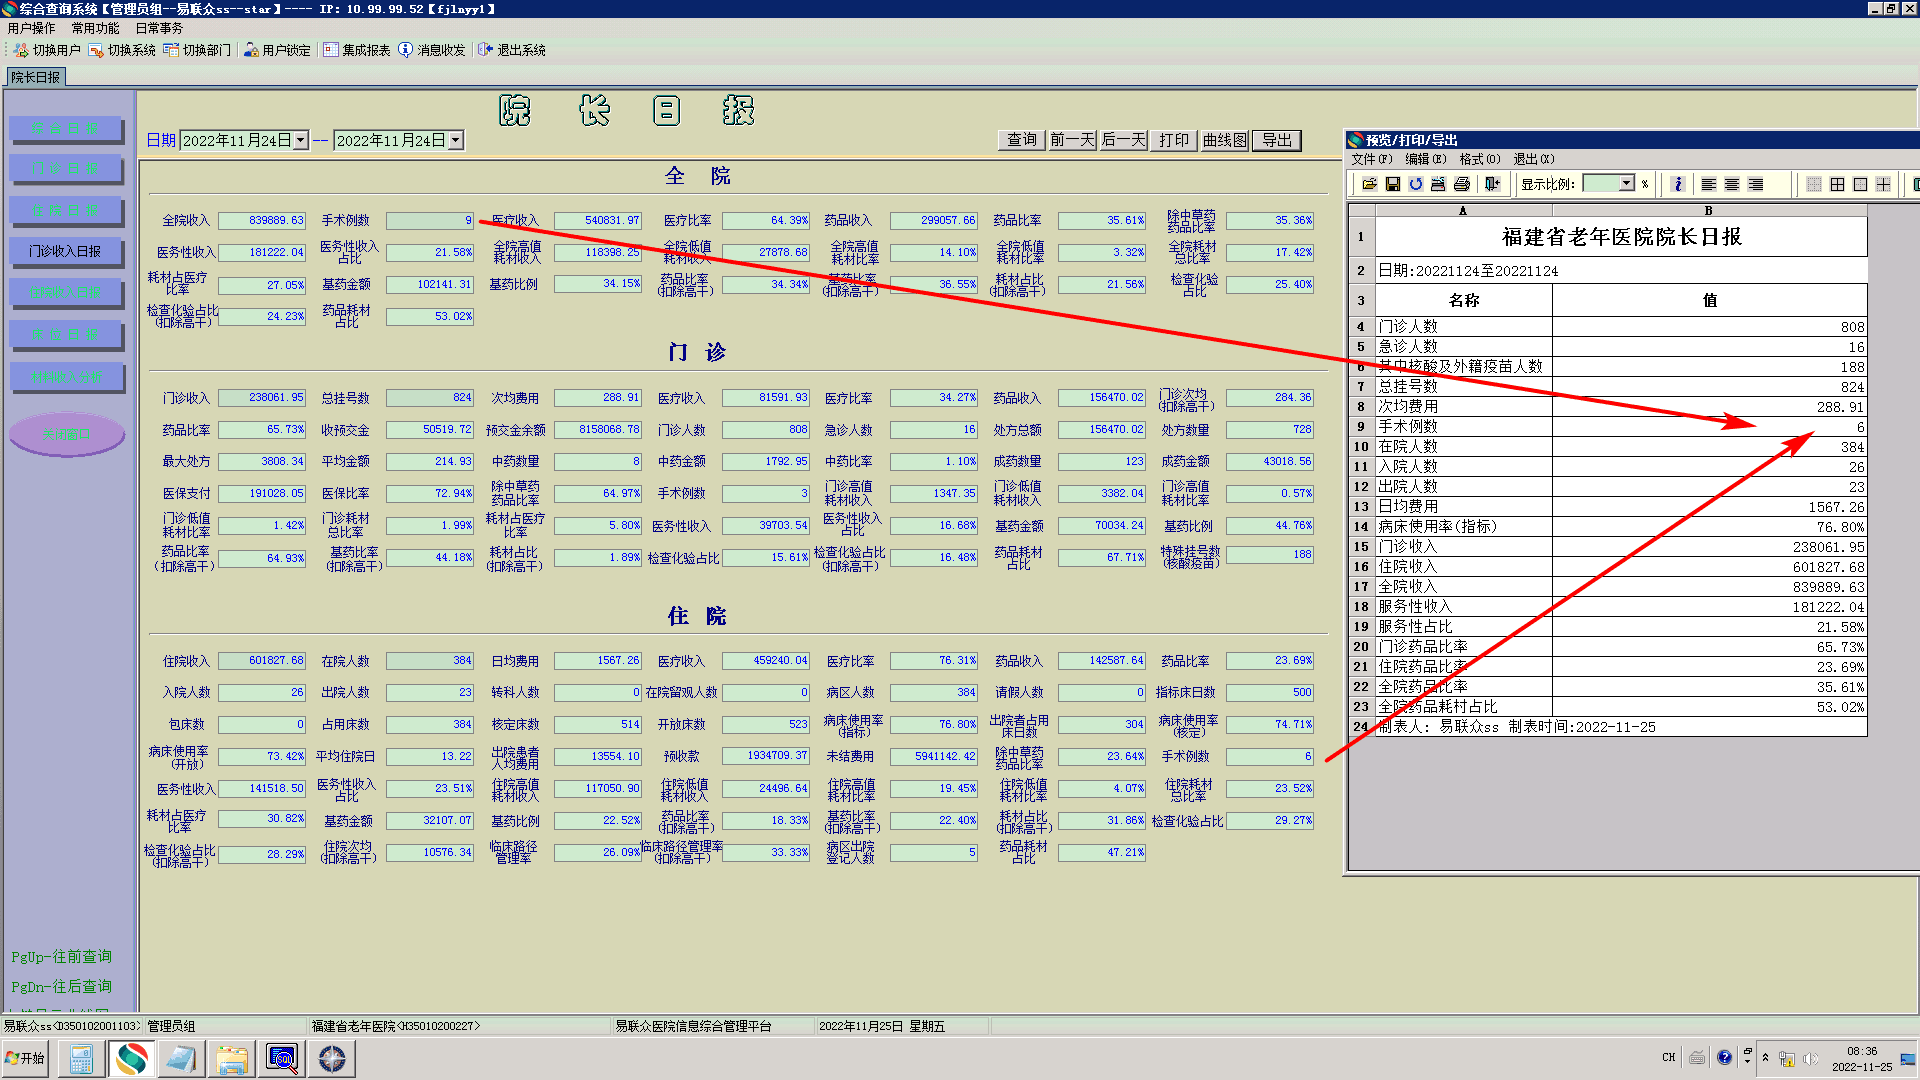This screenshot has height=1080, width=1920.
Task: Click the 曲线图 button
Action: (1224, 140)
